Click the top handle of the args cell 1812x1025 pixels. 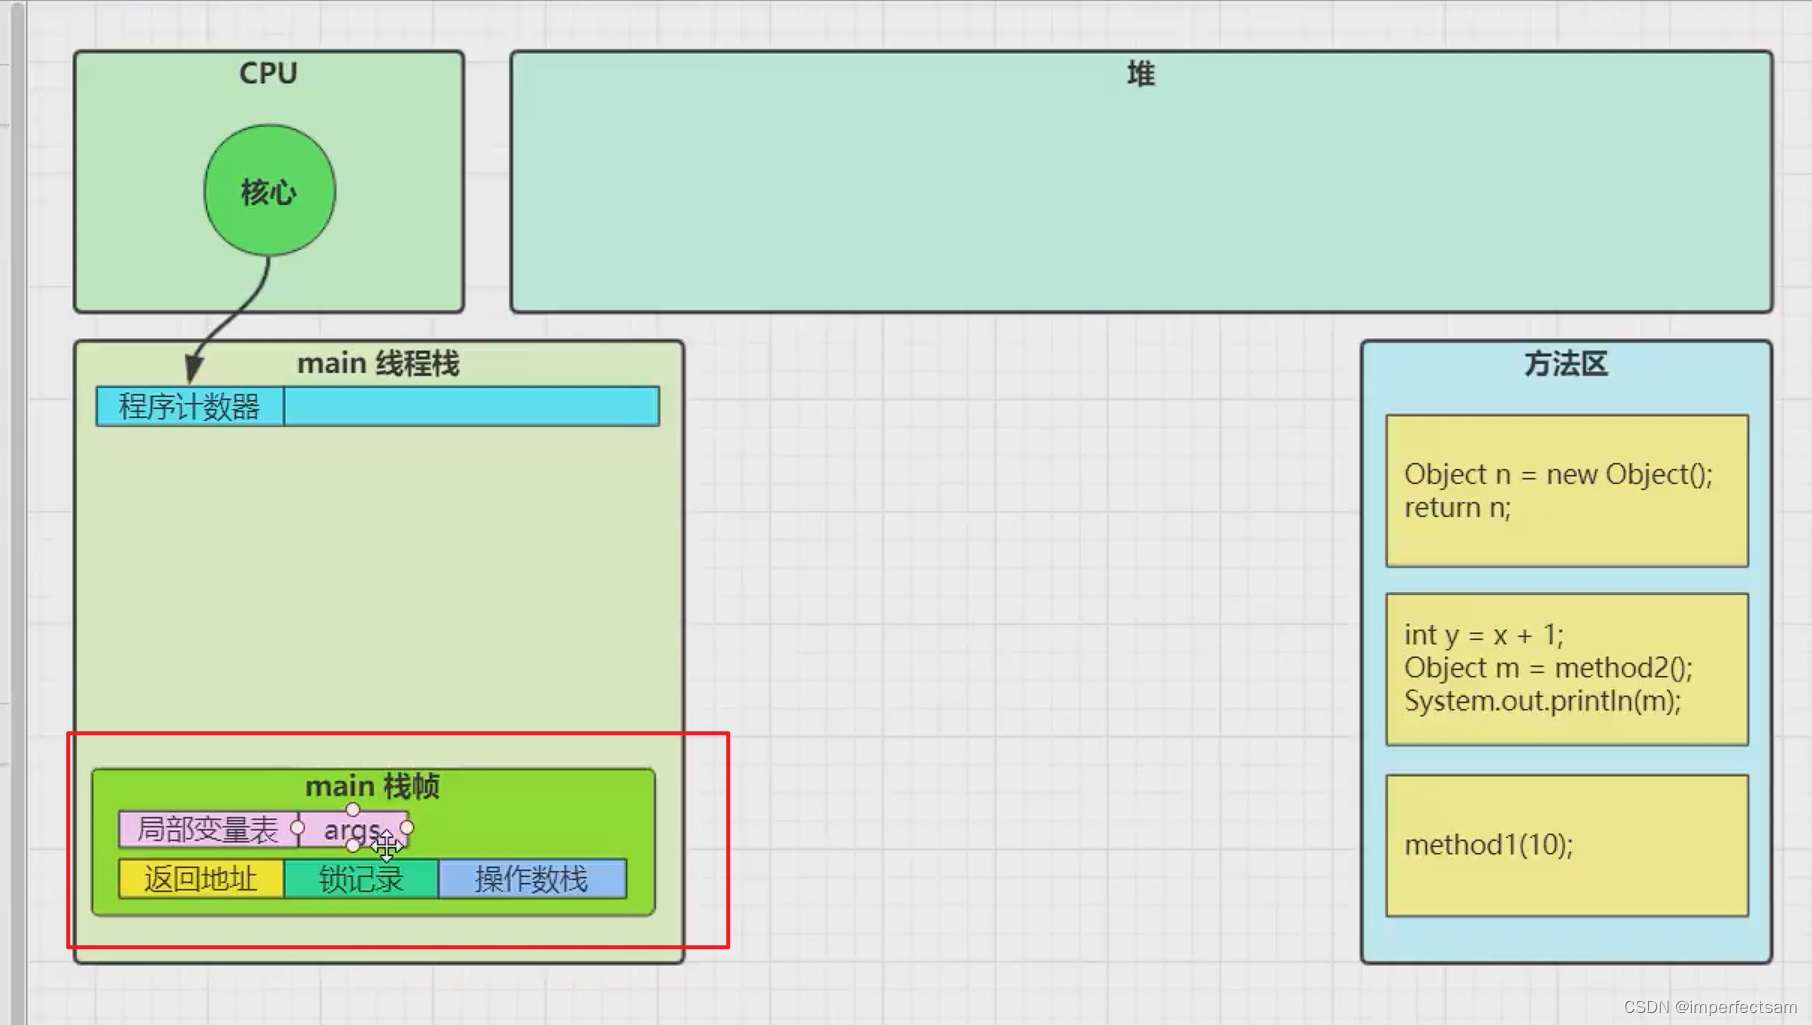coord(353,810)
